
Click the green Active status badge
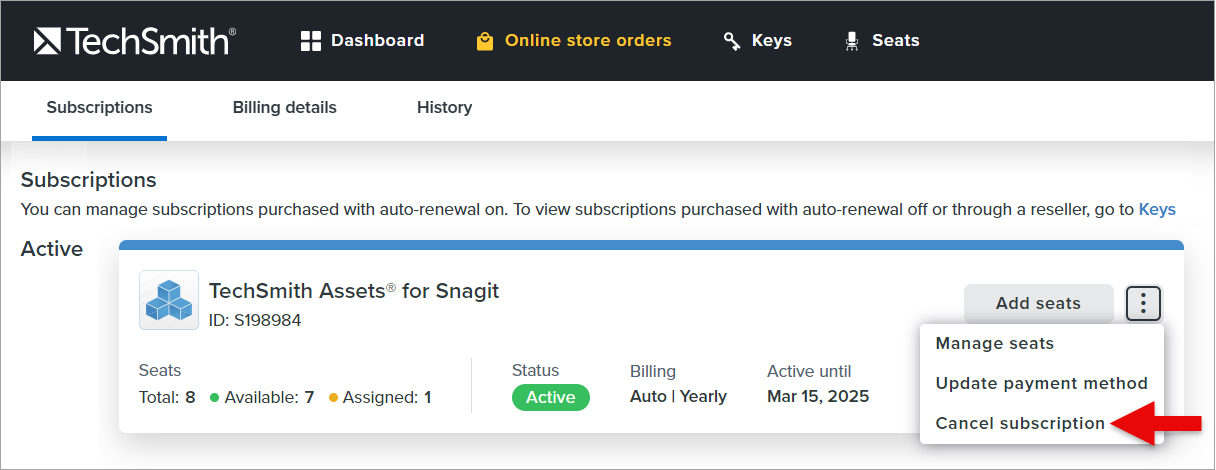[x=550, y=398]
